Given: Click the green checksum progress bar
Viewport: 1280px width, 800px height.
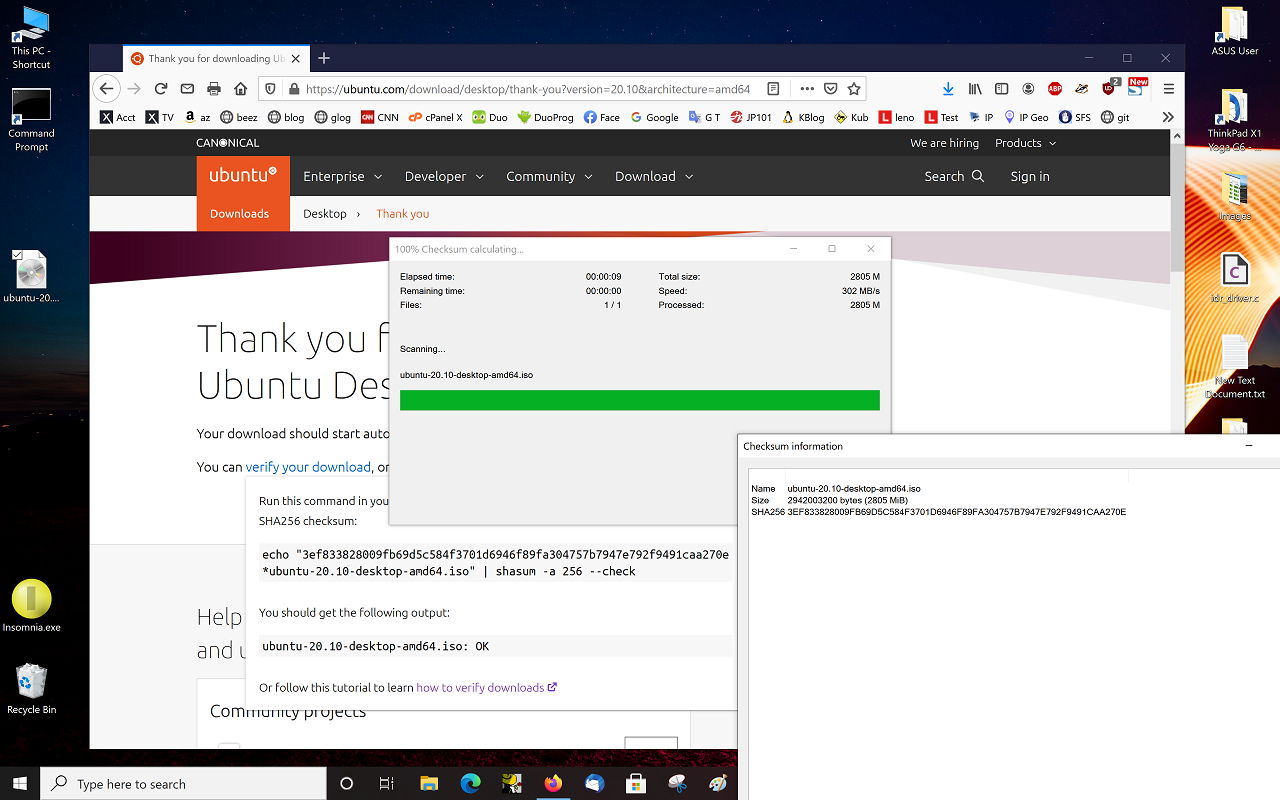Looking at the screenshot, I should (x=640, y=400).
